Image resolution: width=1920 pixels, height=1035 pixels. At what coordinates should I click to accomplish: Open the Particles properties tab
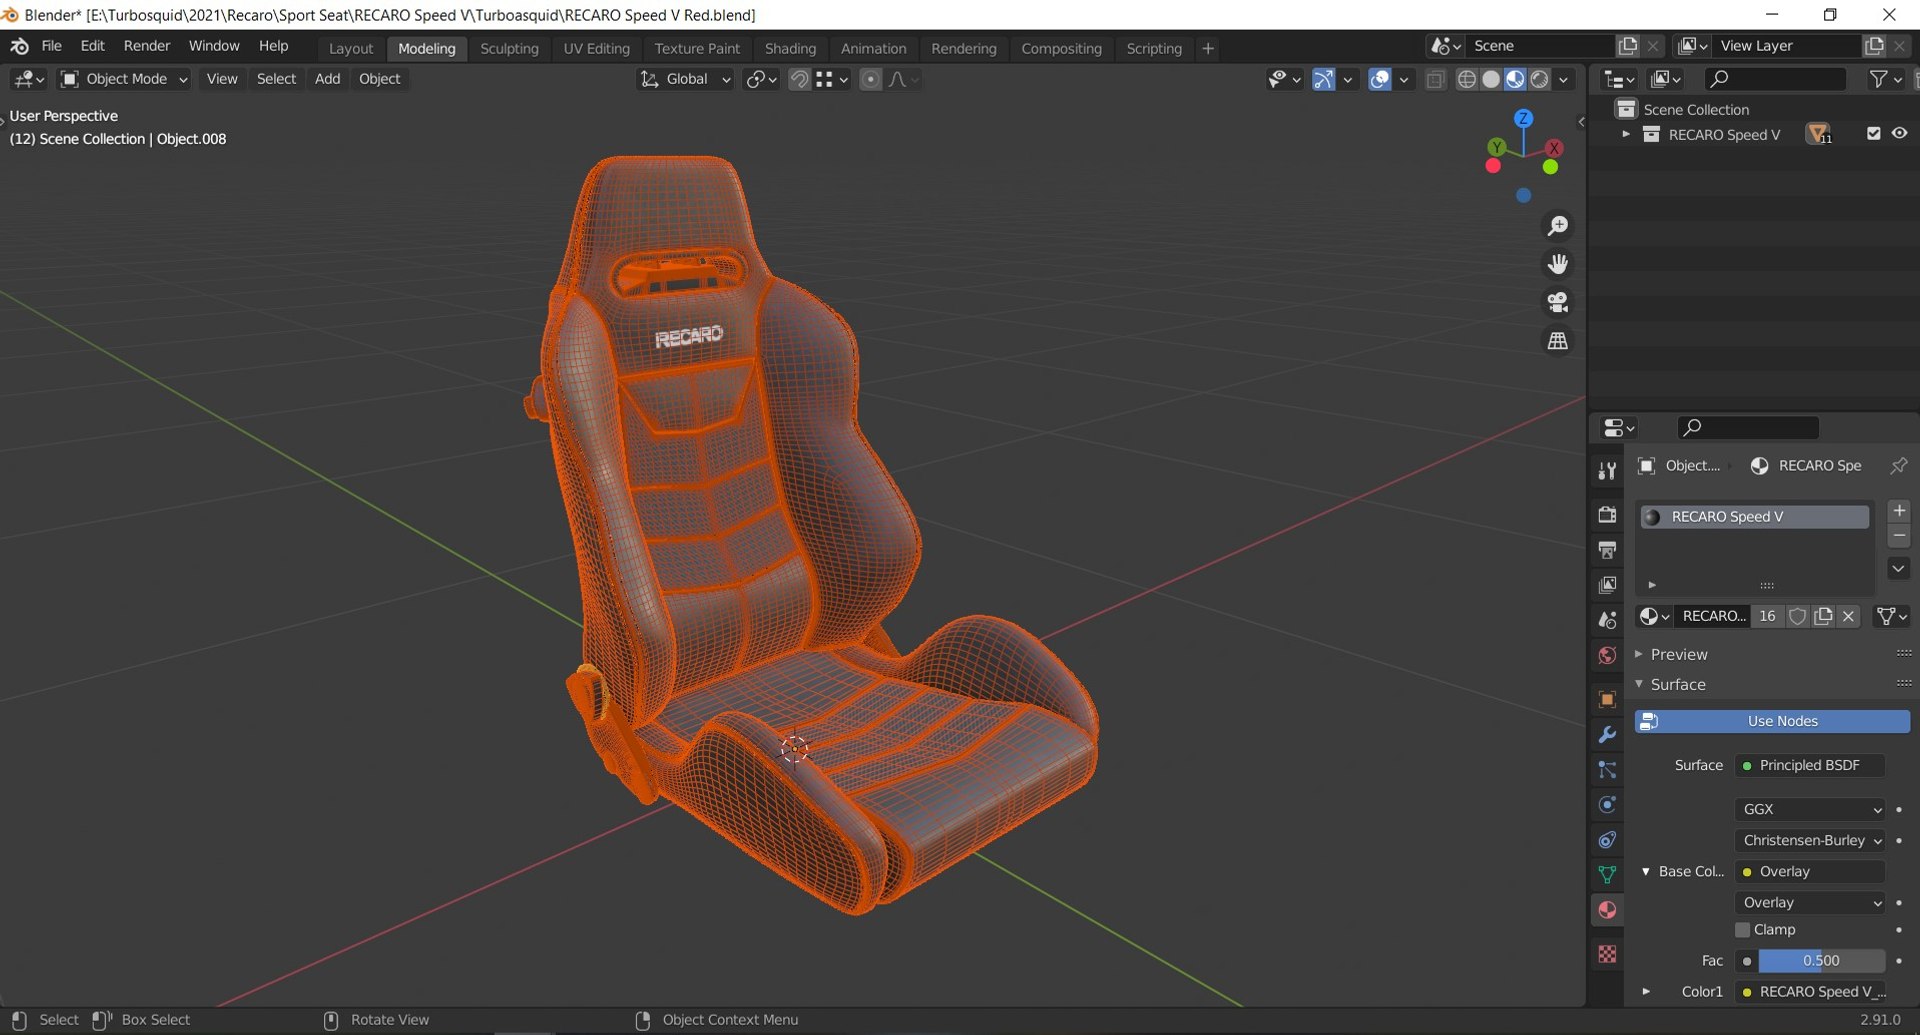coord(1607,769)
